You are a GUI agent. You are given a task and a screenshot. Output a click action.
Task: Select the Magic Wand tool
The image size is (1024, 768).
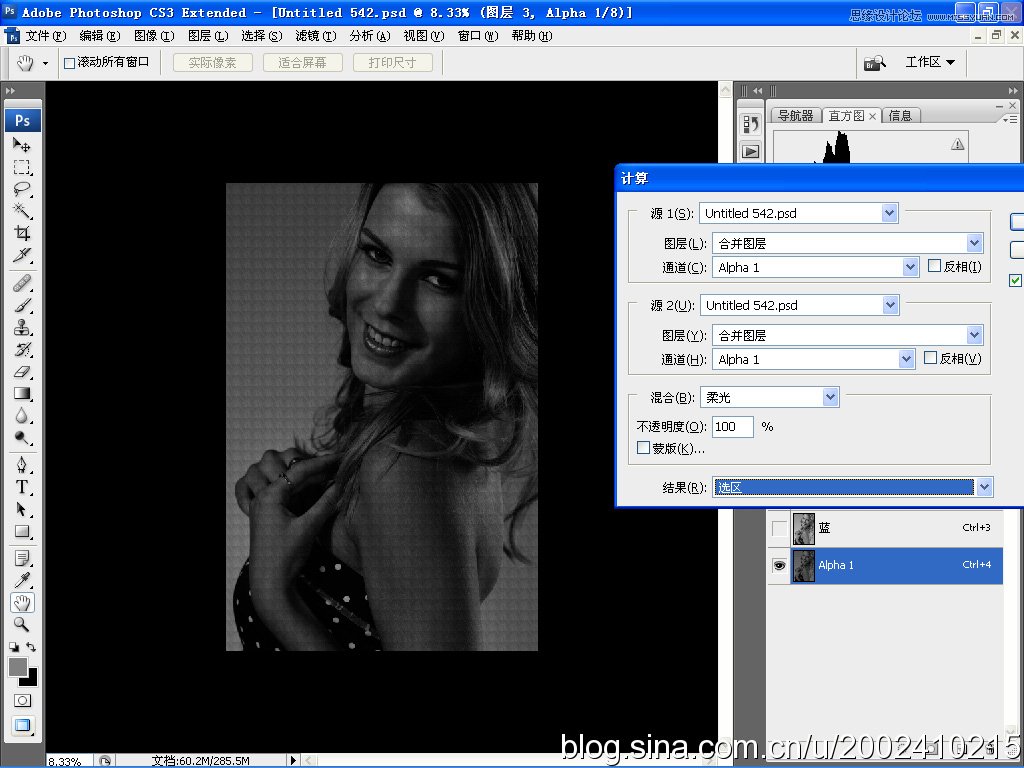pyautogui.click(x=22, y=211)
